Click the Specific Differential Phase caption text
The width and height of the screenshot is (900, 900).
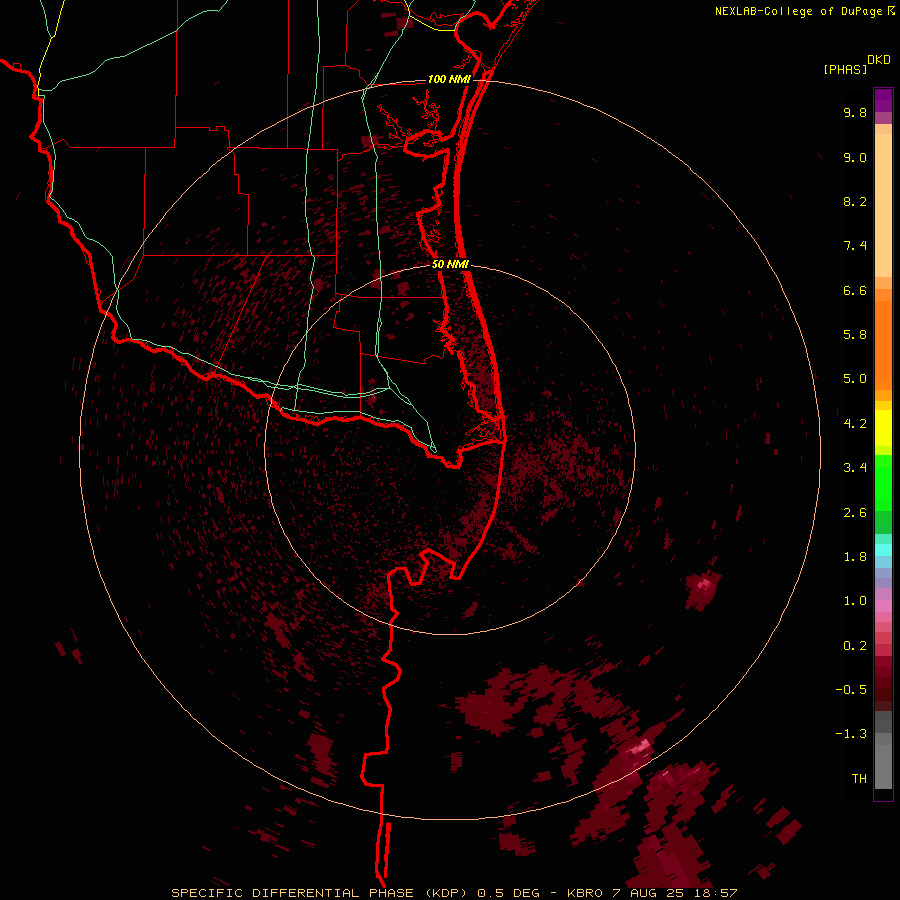point(454,893)
